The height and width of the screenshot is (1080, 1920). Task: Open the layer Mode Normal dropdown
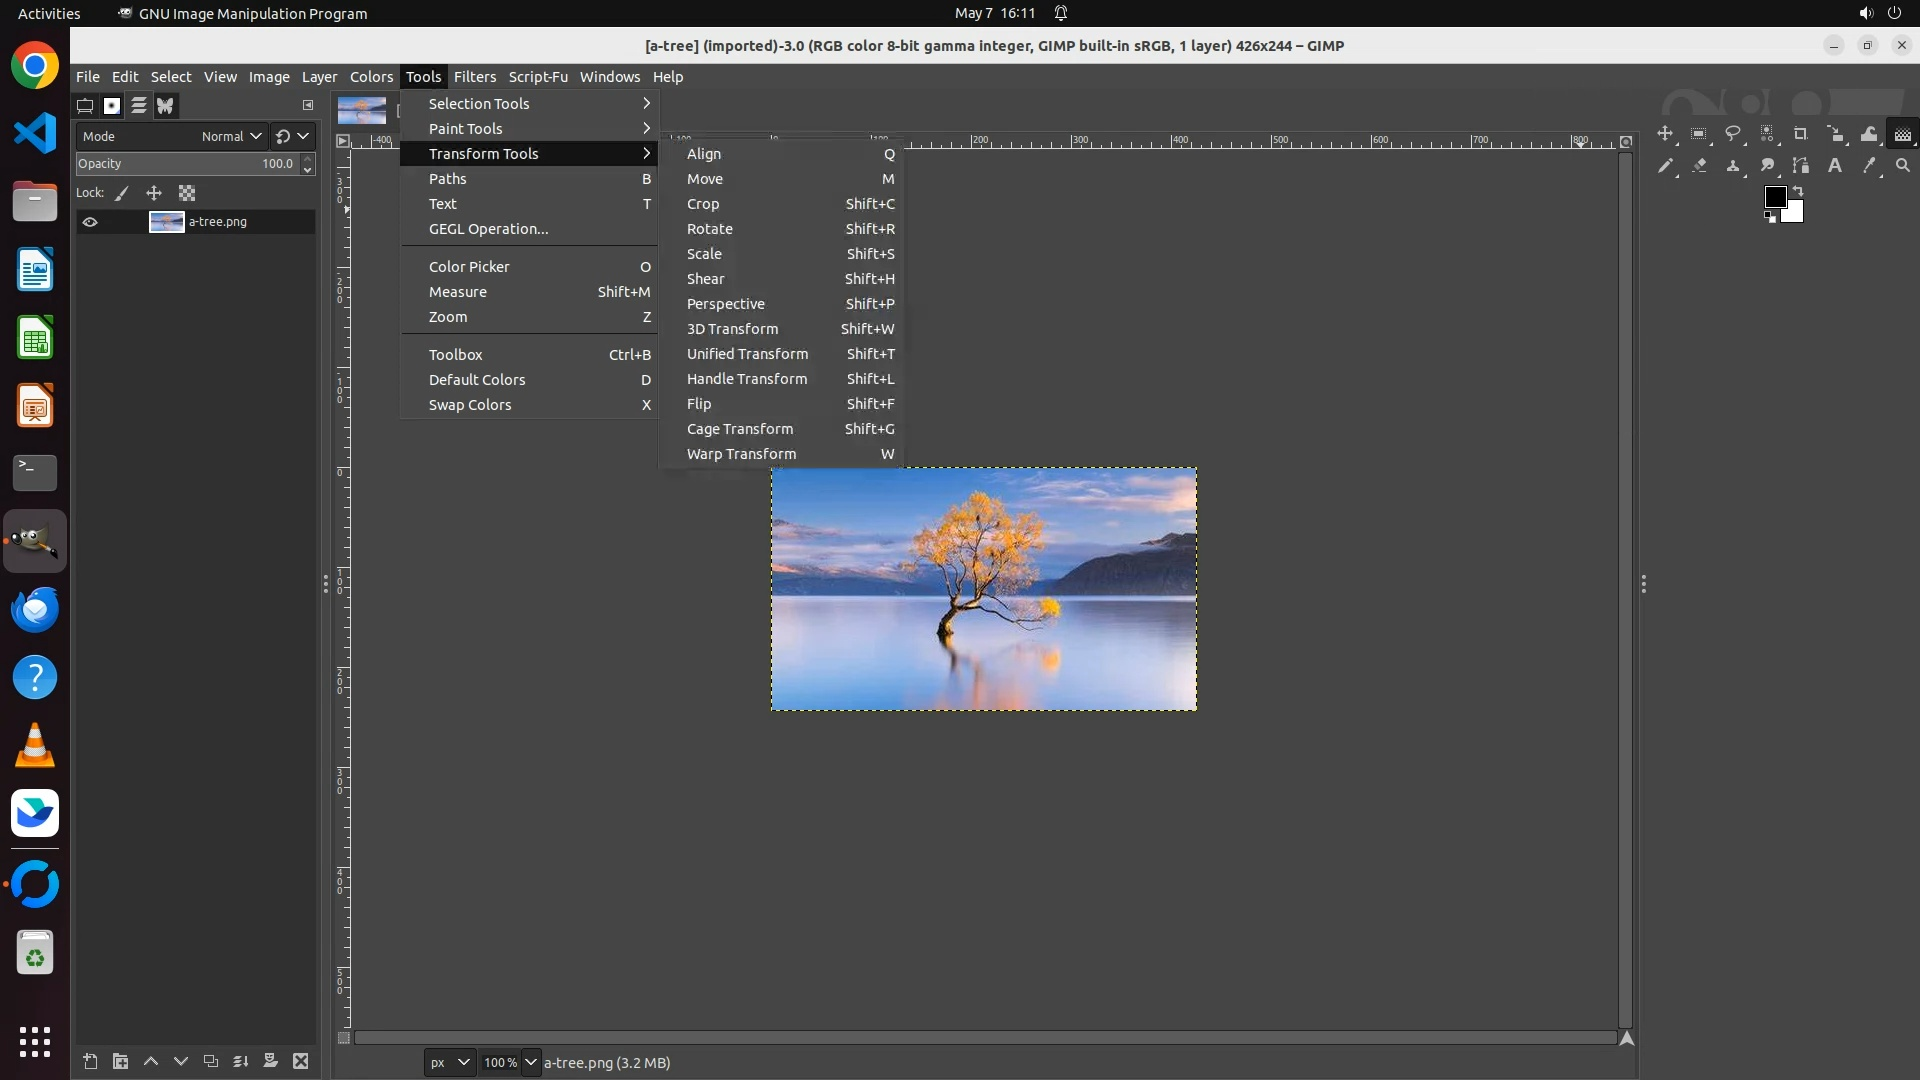pos(231,136)
